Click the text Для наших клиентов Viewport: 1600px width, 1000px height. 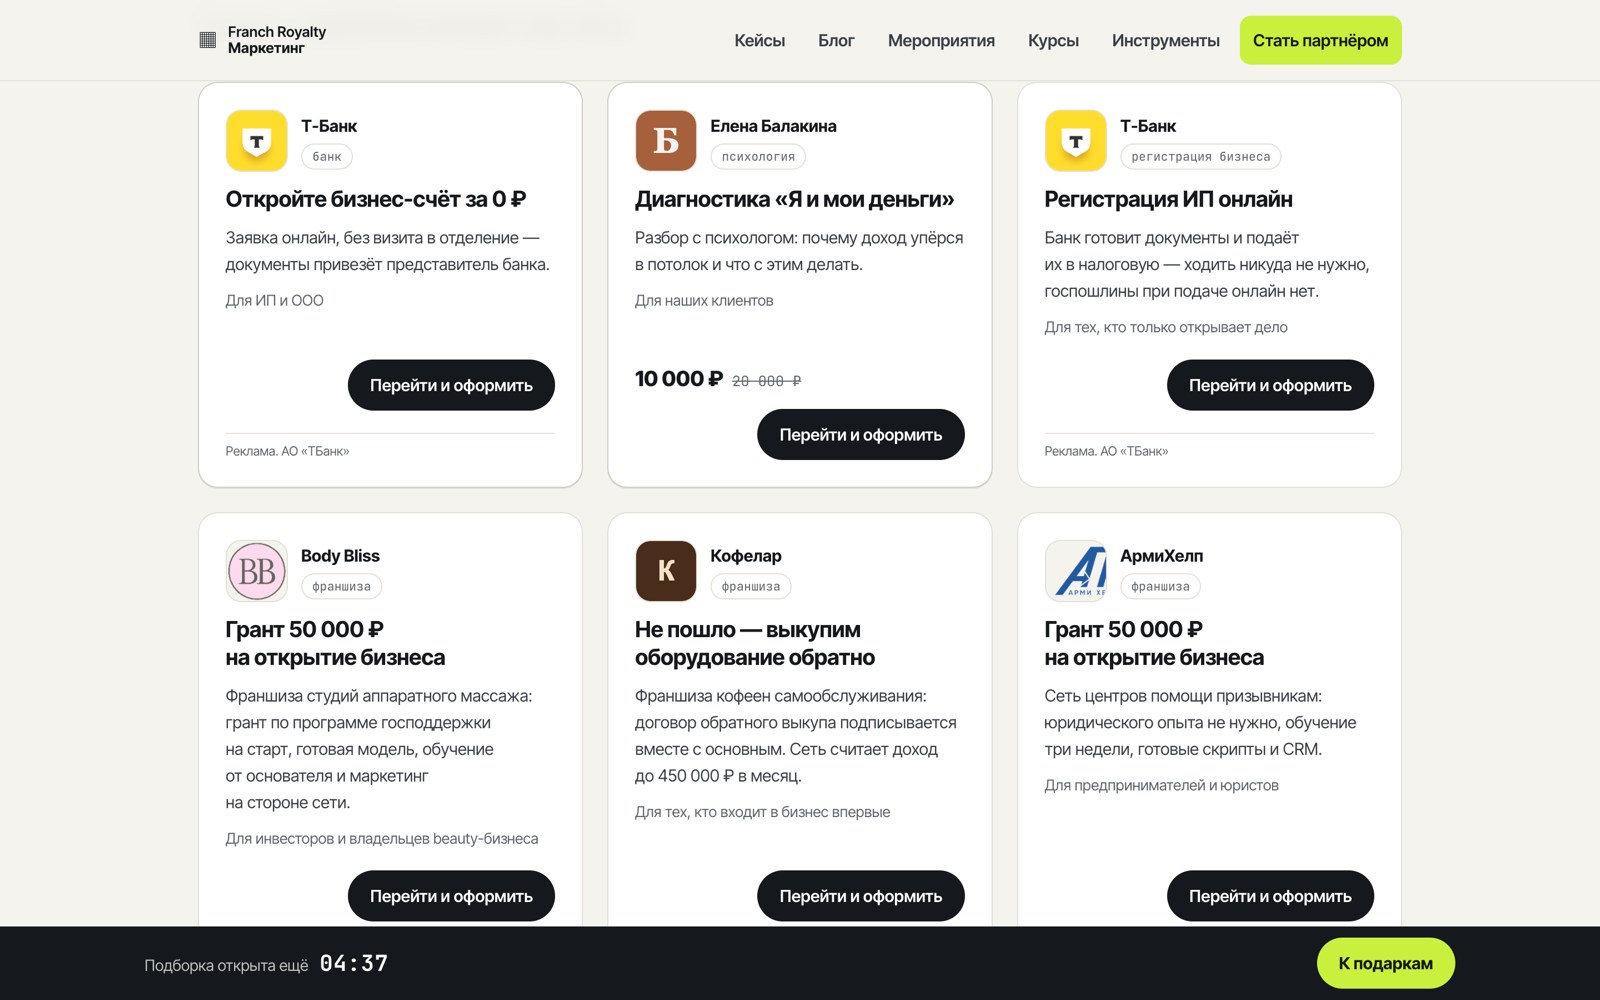tap(704, 300)
